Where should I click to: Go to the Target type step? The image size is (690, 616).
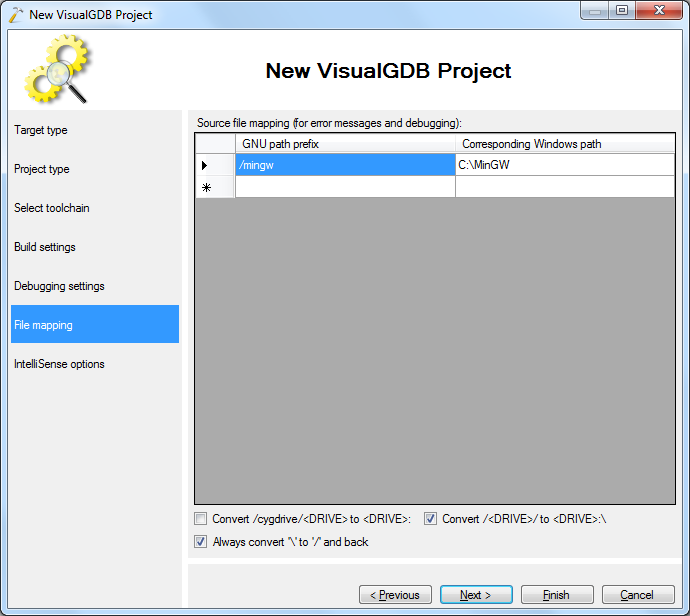pos(95,130)
